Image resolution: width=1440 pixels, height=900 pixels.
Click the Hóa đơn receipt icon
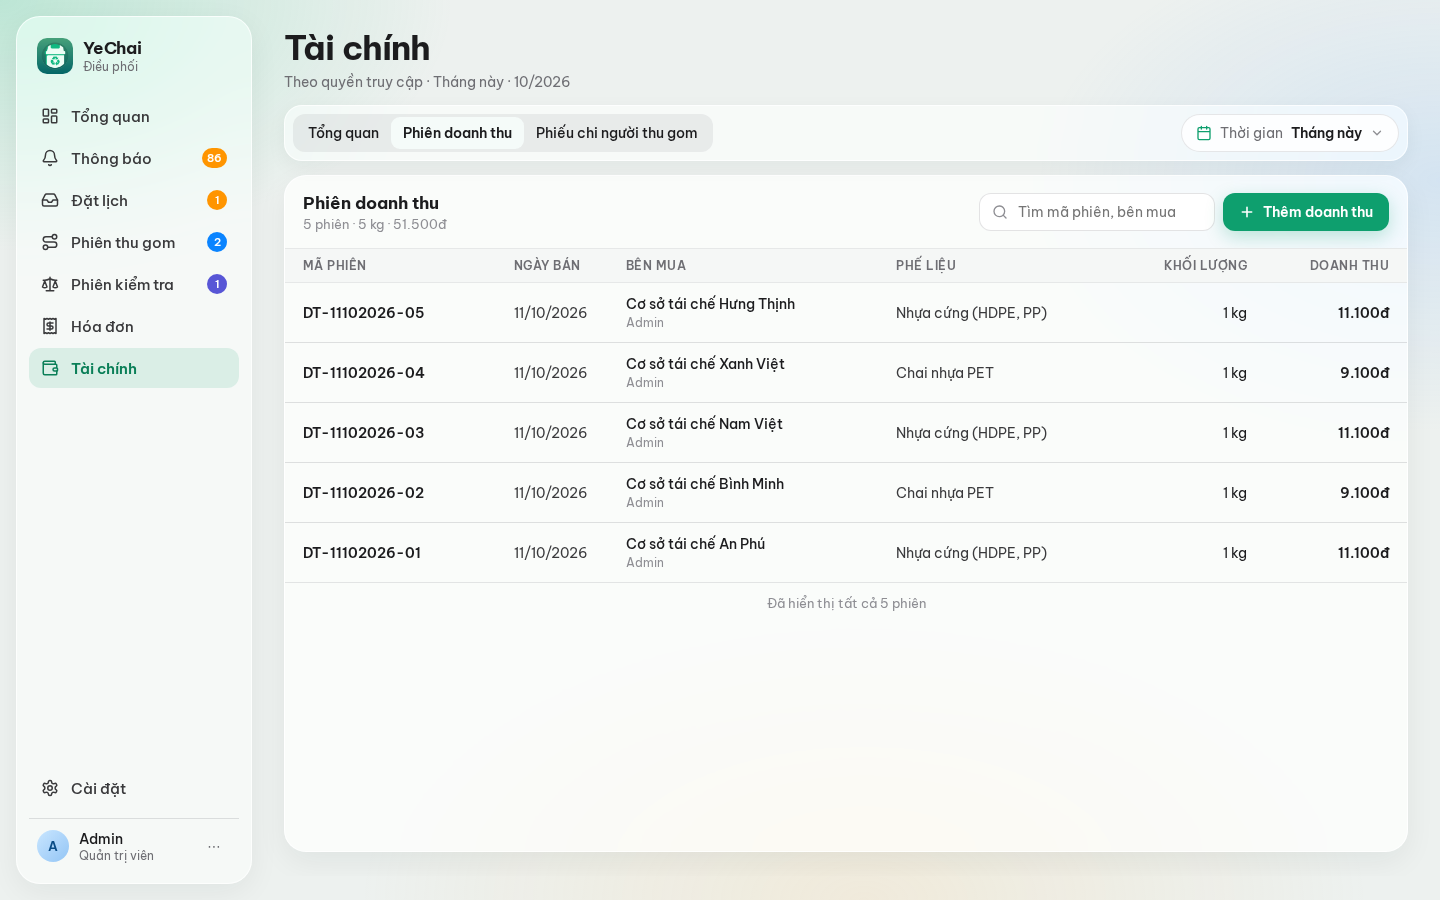pos(50,326)
